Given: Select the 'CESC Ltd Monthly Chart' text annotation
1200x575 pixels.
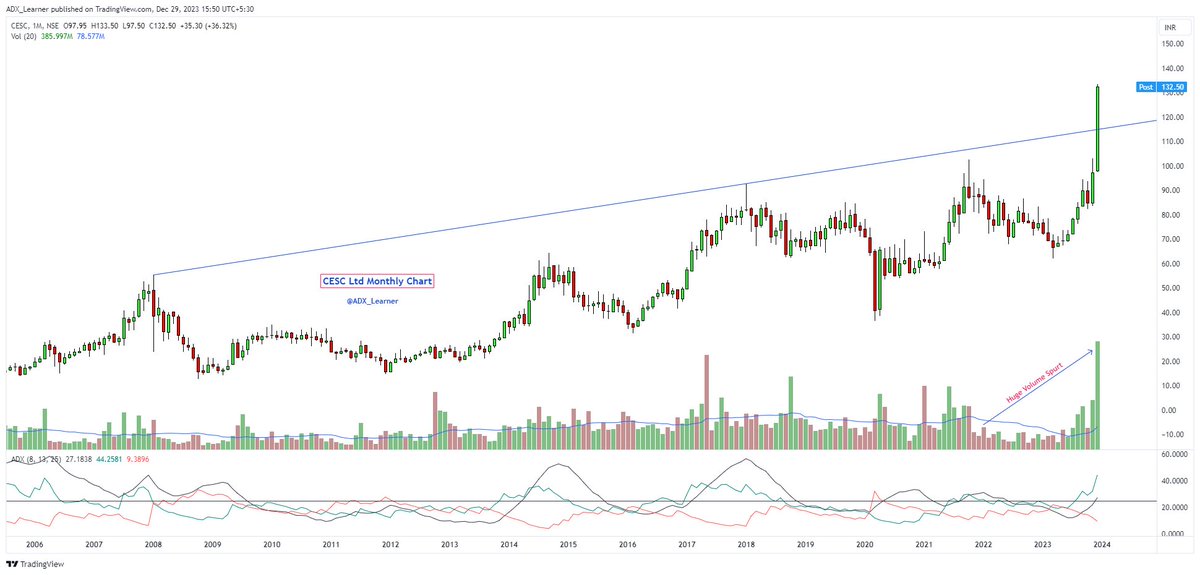Looking at the screenshot, I should [x=377, y=282].
